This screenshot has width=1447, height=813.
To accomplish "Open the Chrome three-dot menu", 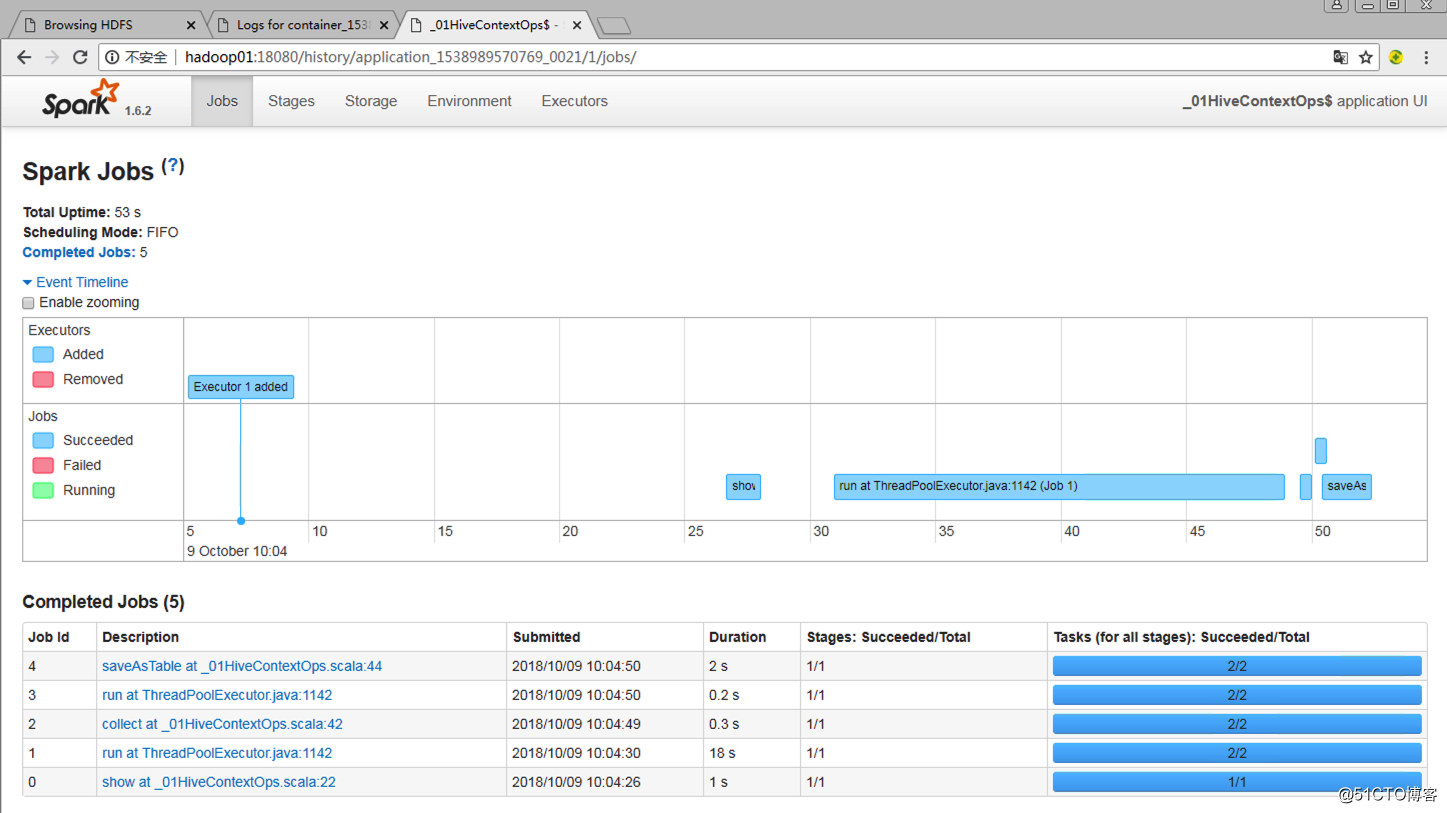I will click(x=1426, y=57).
